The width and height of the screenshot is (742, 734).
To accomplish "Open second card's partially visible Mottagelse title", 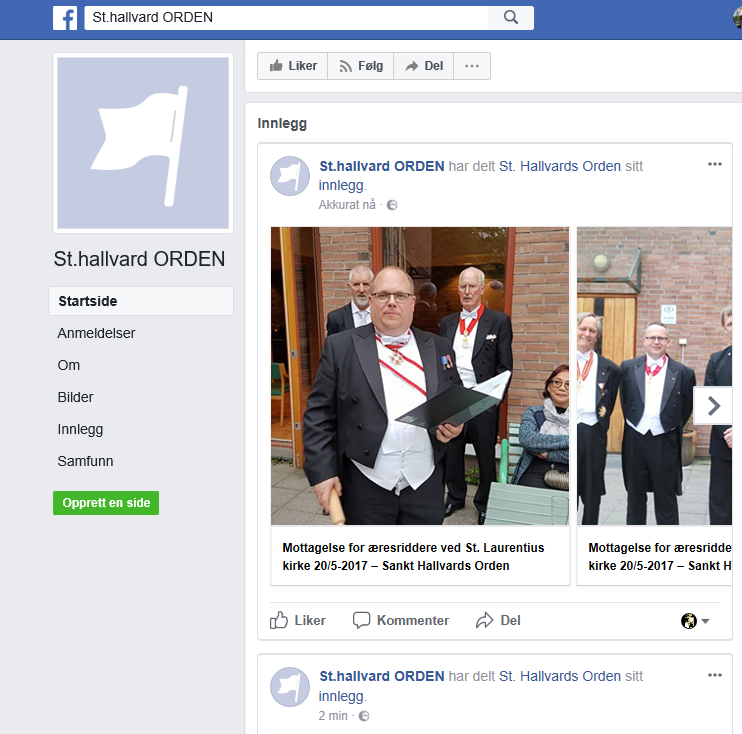I will [x=660, y=557].
